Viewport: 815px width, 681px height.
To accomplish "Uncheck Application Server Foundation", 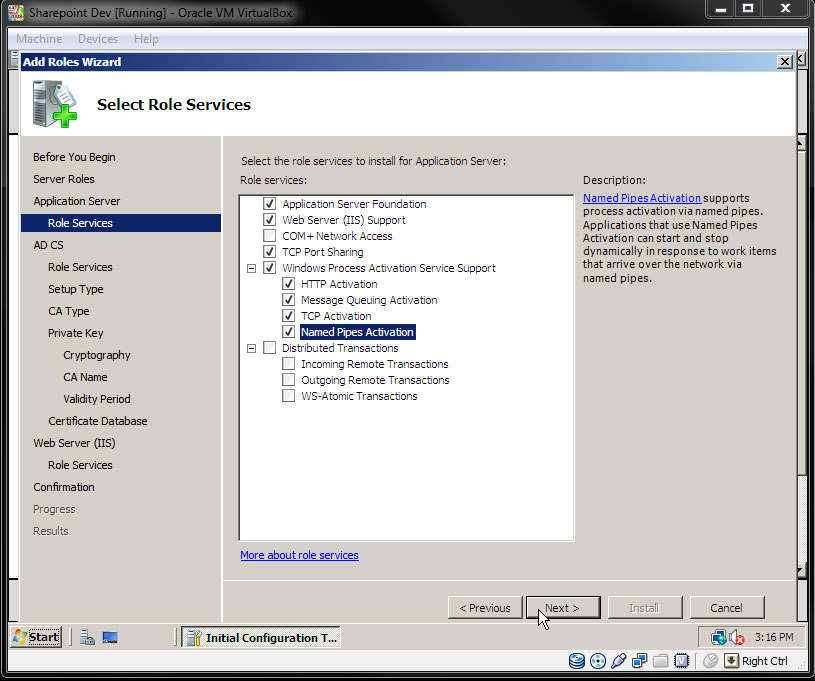I will [269, 204].
